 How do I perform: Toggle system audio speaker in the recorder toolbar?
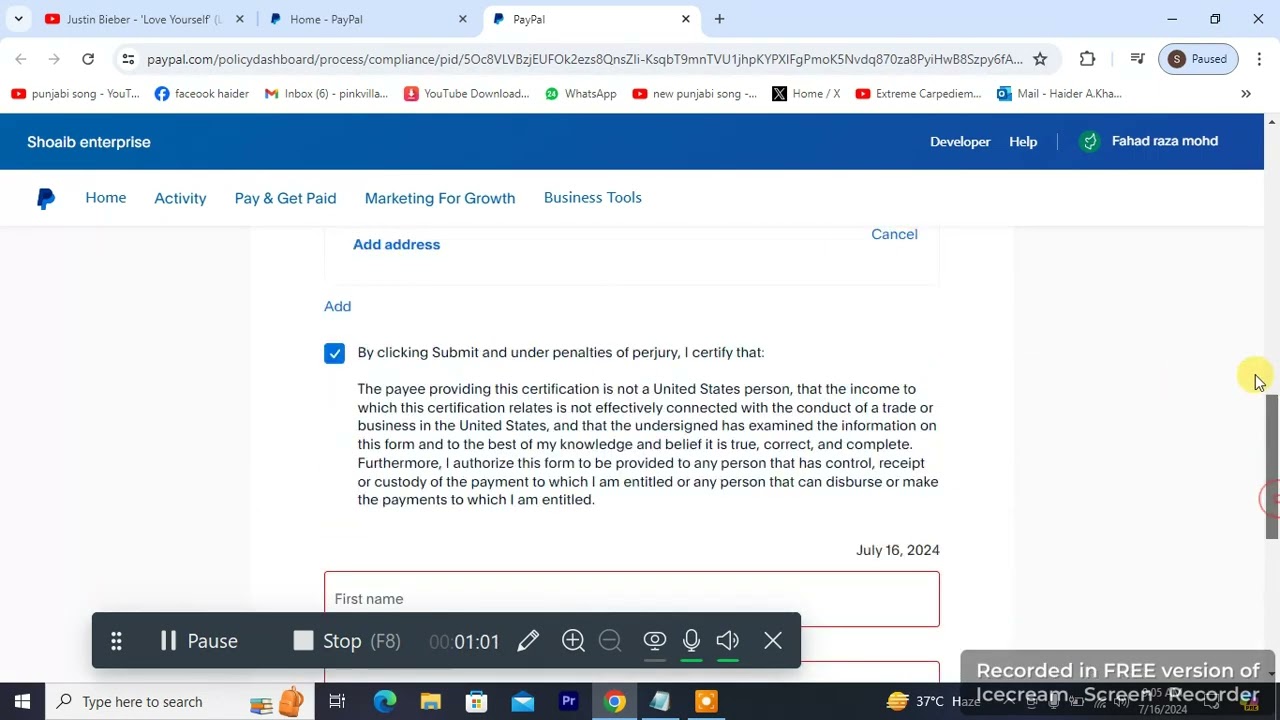click(x=728, y=641)
